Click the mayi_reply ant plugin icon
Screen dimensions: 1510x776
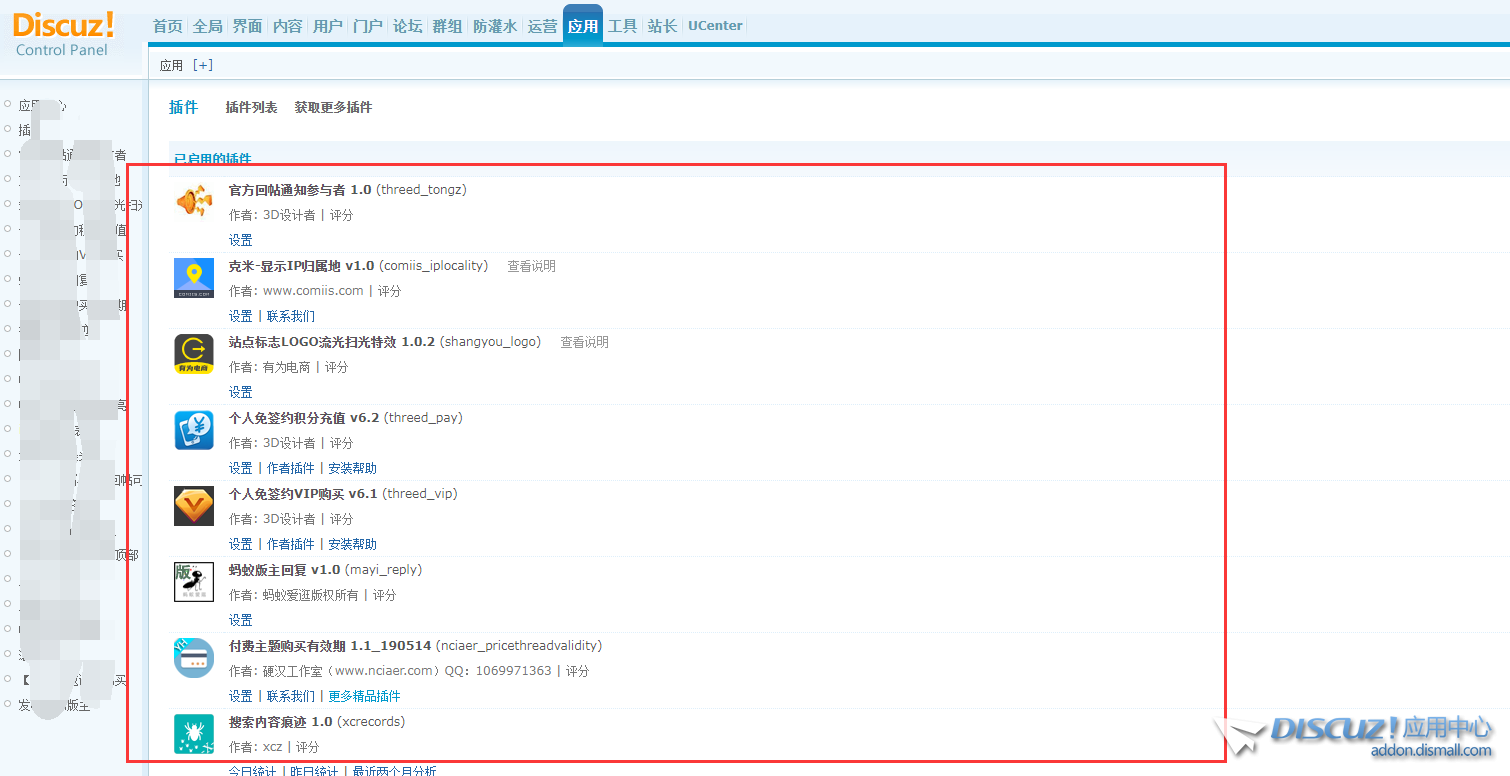coord(194,582)
